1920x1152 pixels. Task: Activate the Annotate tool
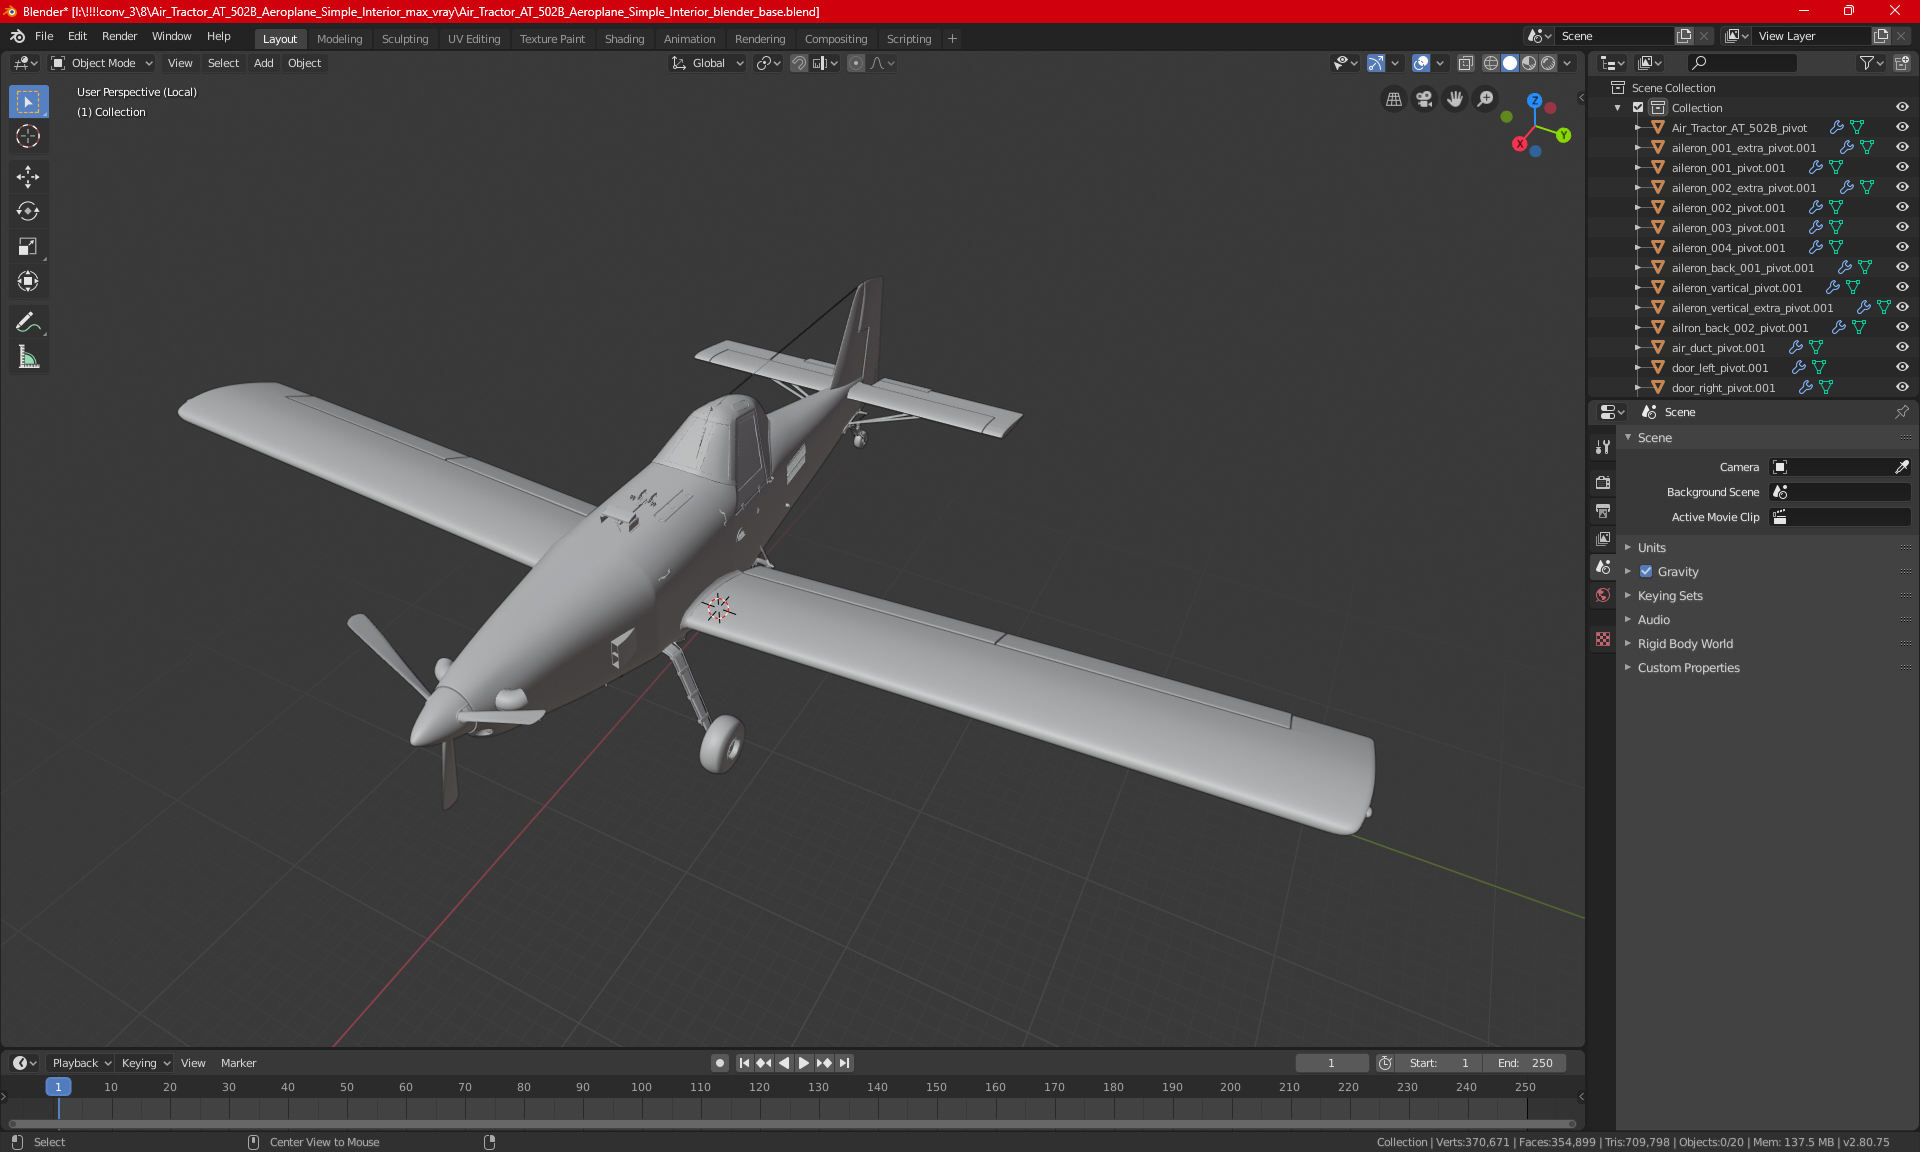coord(28,322)
